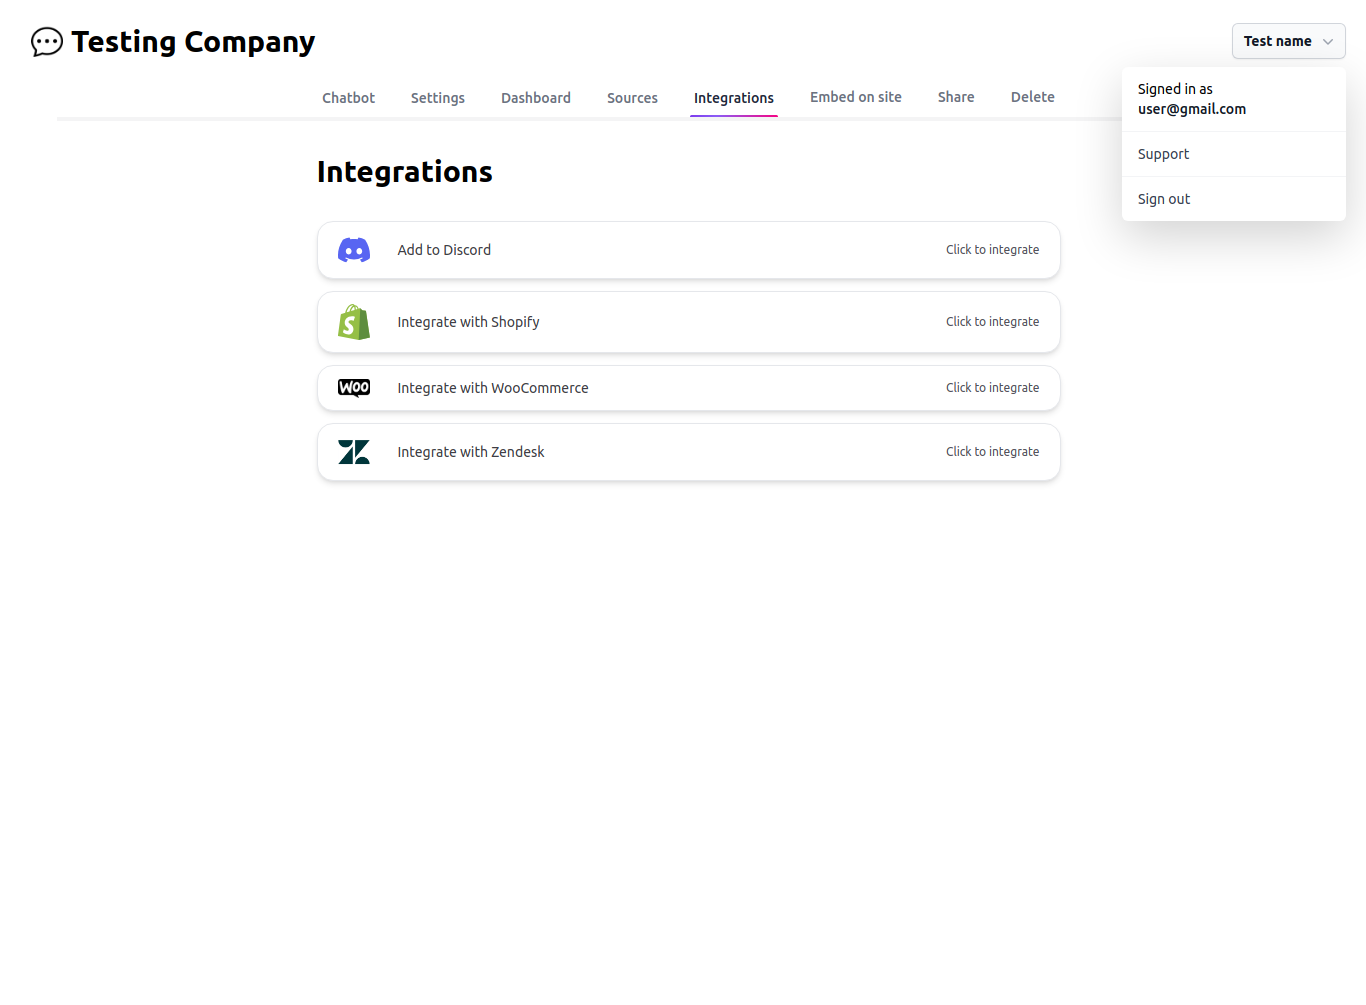Screen dimensions: 1366x1005
Task: Click the Testing Company title
Action: tap(193, 42)
